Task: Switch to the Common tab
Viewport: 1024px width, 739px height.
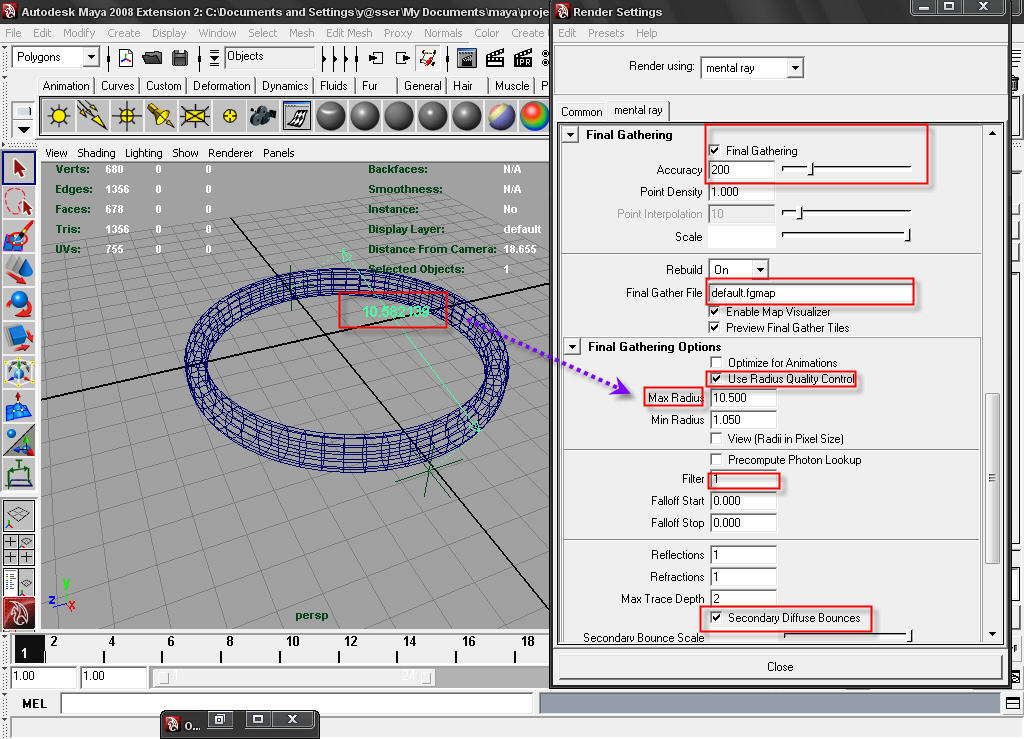Action: pyautogui.click(x=581, y=112)
